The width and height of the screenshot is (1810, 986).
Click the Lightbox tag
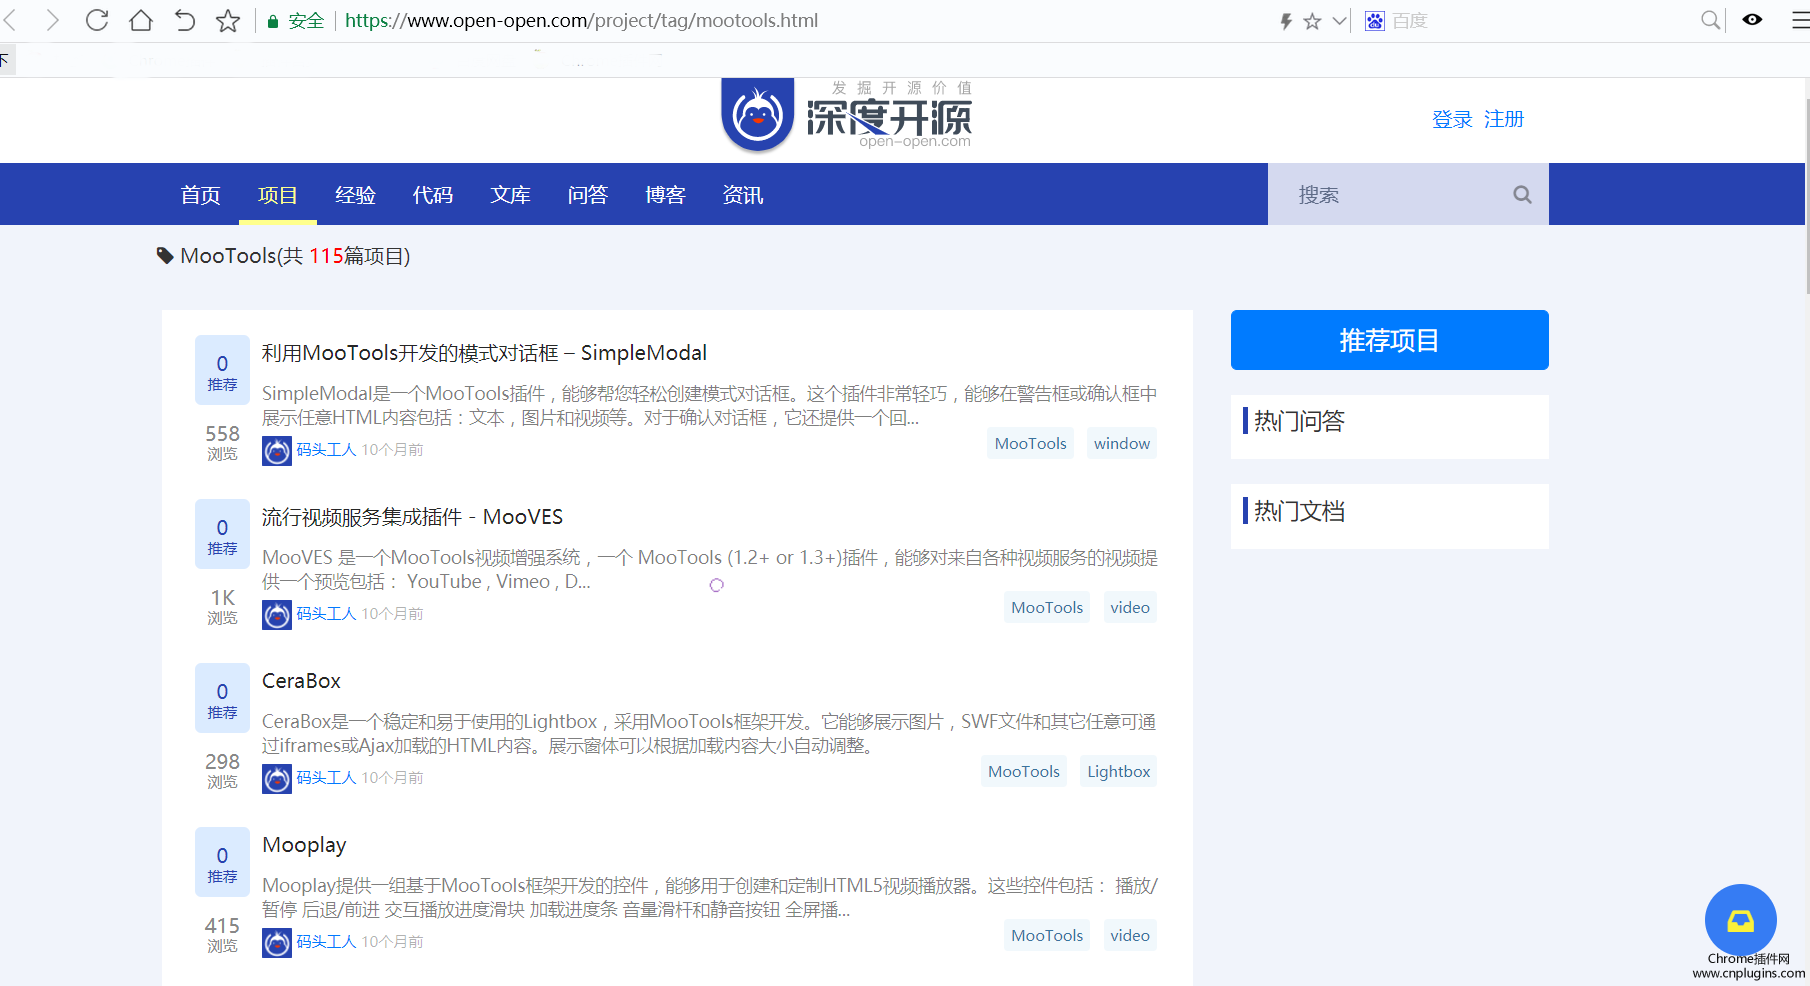pyautogui.click(x=1118, y=771)
